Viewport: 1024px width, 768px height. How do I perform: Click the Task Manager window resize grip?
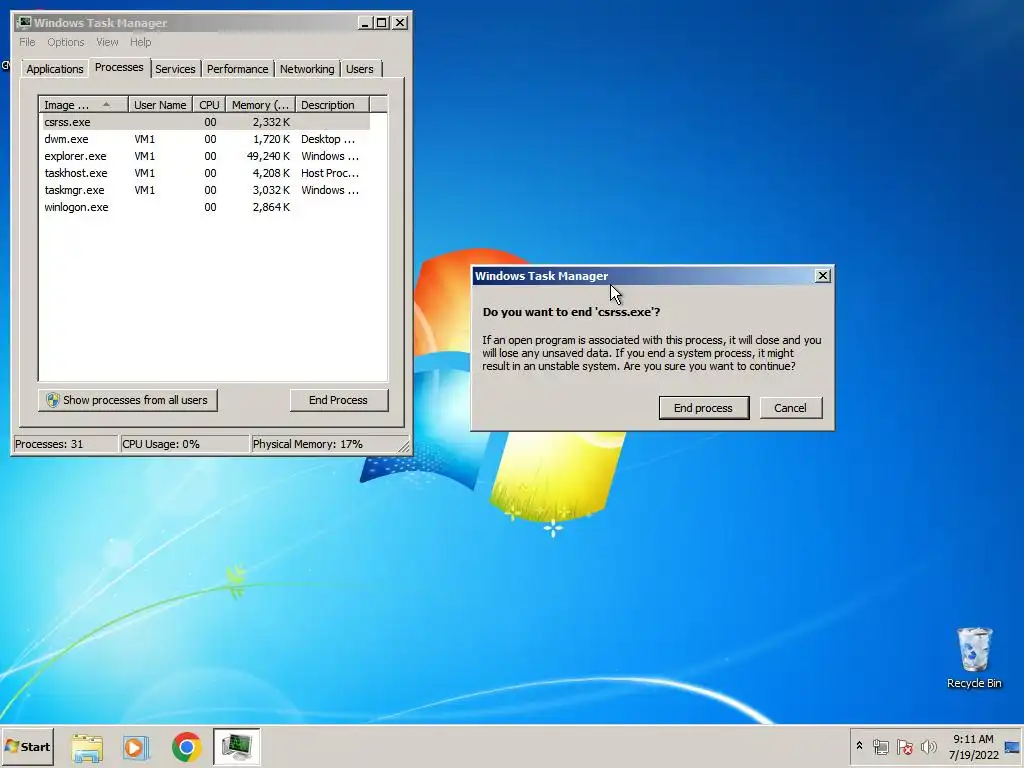(404, 447)
